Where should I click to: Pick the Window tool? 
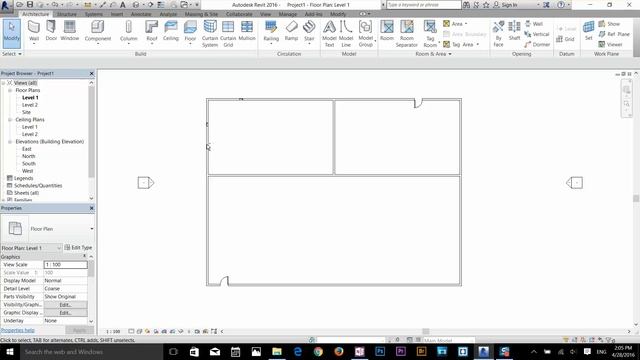[69, 31]
